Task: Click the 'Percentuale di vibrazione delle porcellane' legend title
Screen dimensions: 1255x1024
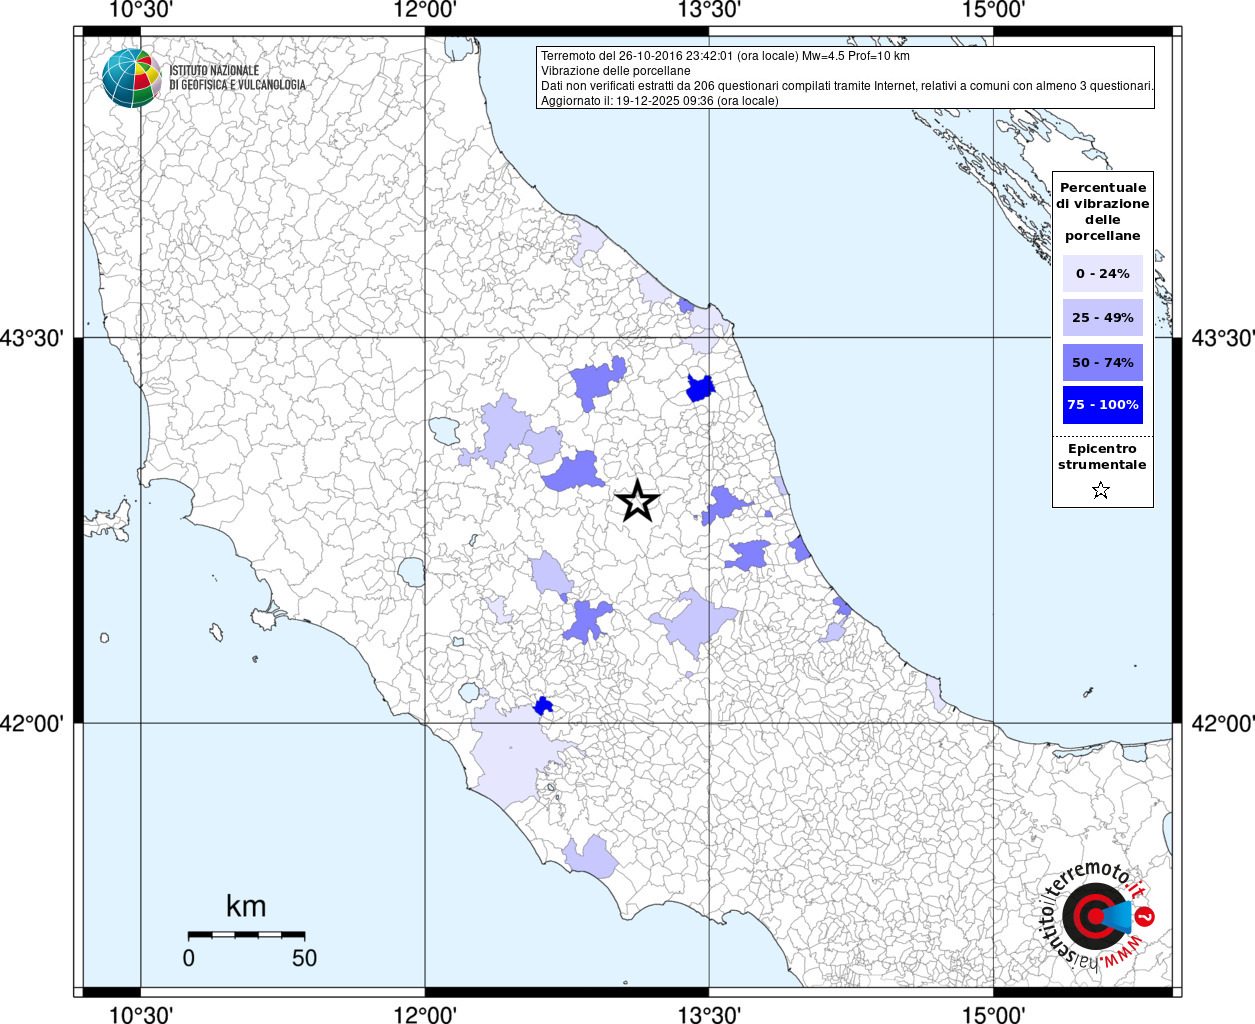Action: pyautogui.click(x=1102, y=211)
